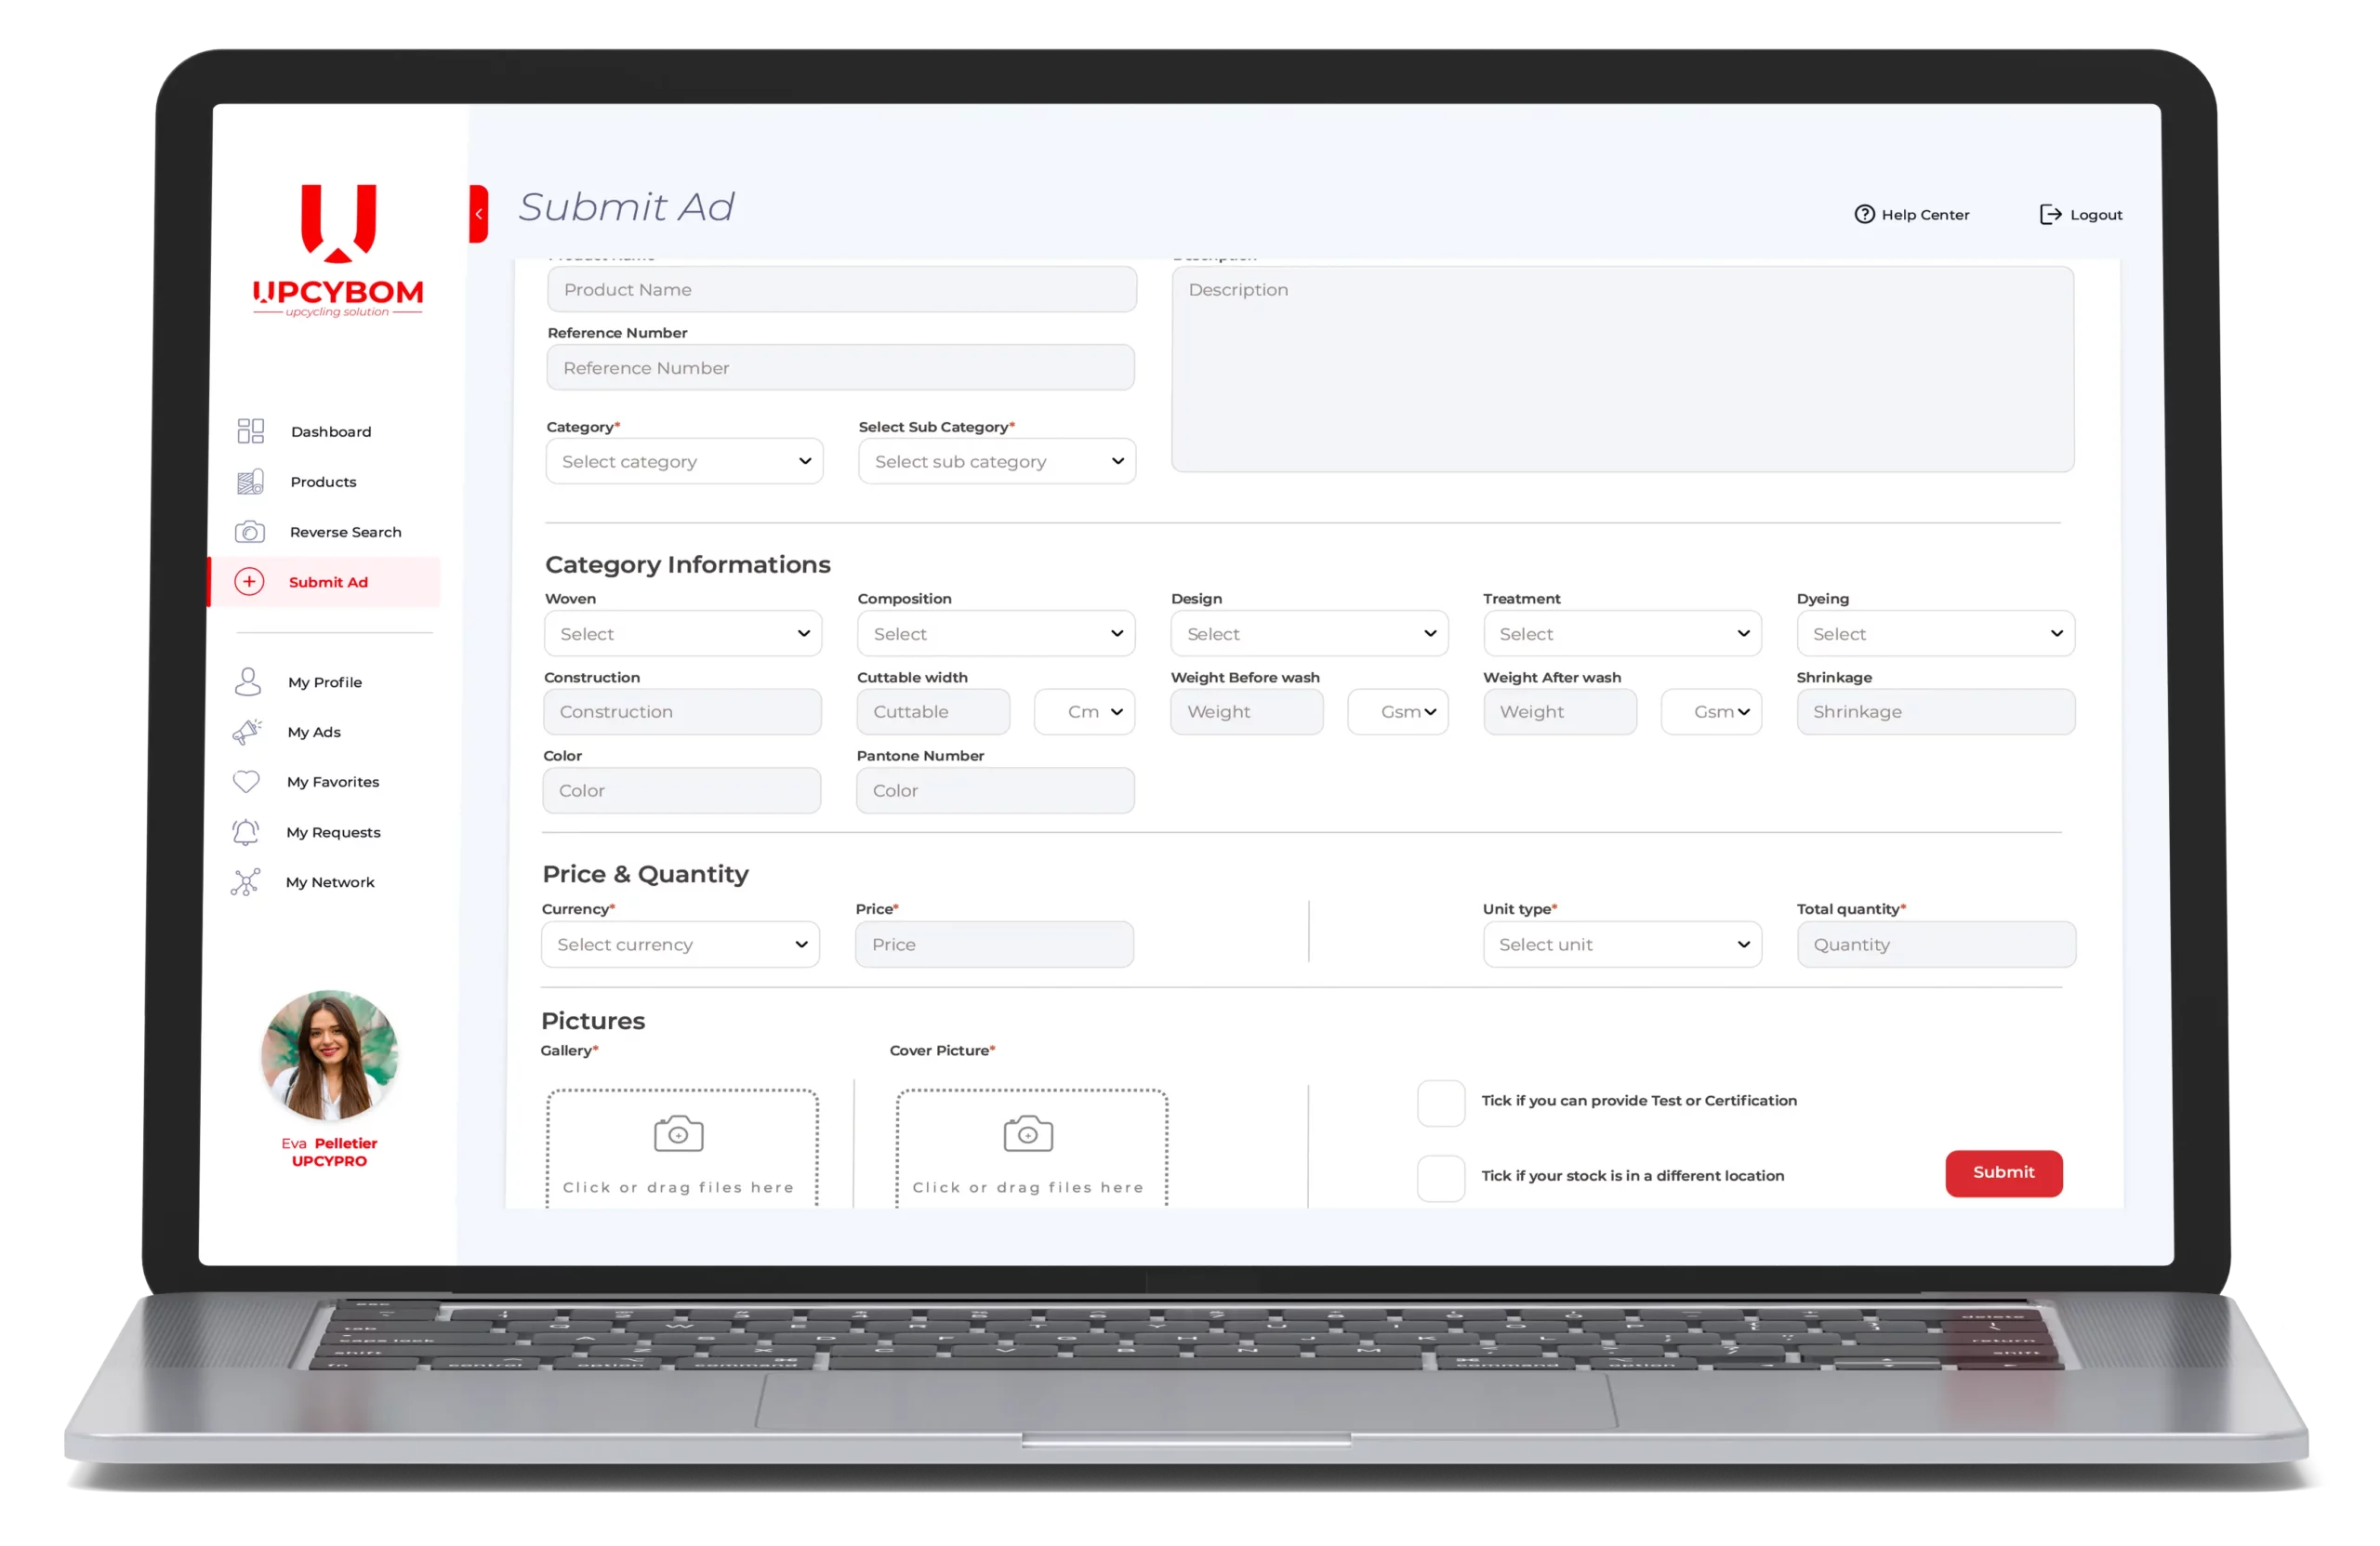The image size is (2380, 1546).
Task: Click the My Network nodes icon
Action: 245,882
